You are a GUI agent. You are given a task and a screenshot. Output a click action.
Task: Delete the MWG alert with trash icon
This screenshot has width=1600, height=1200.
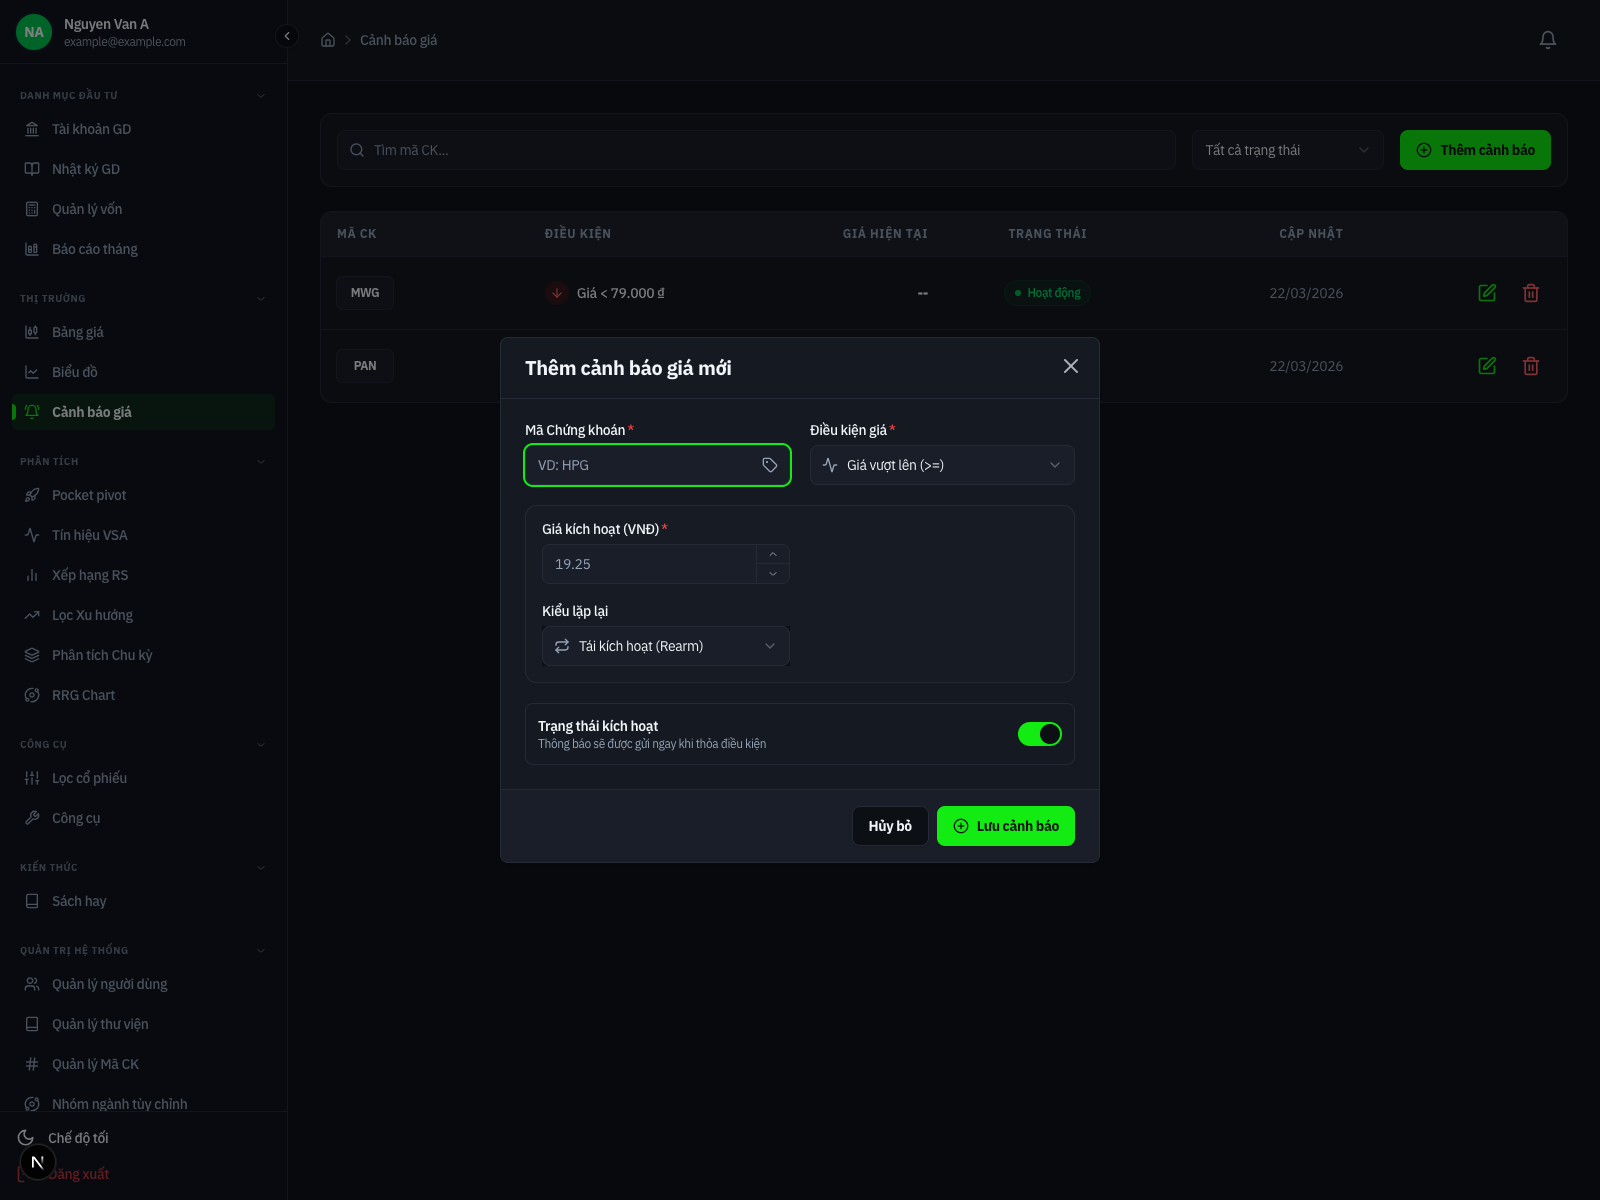click(1530, 293)
